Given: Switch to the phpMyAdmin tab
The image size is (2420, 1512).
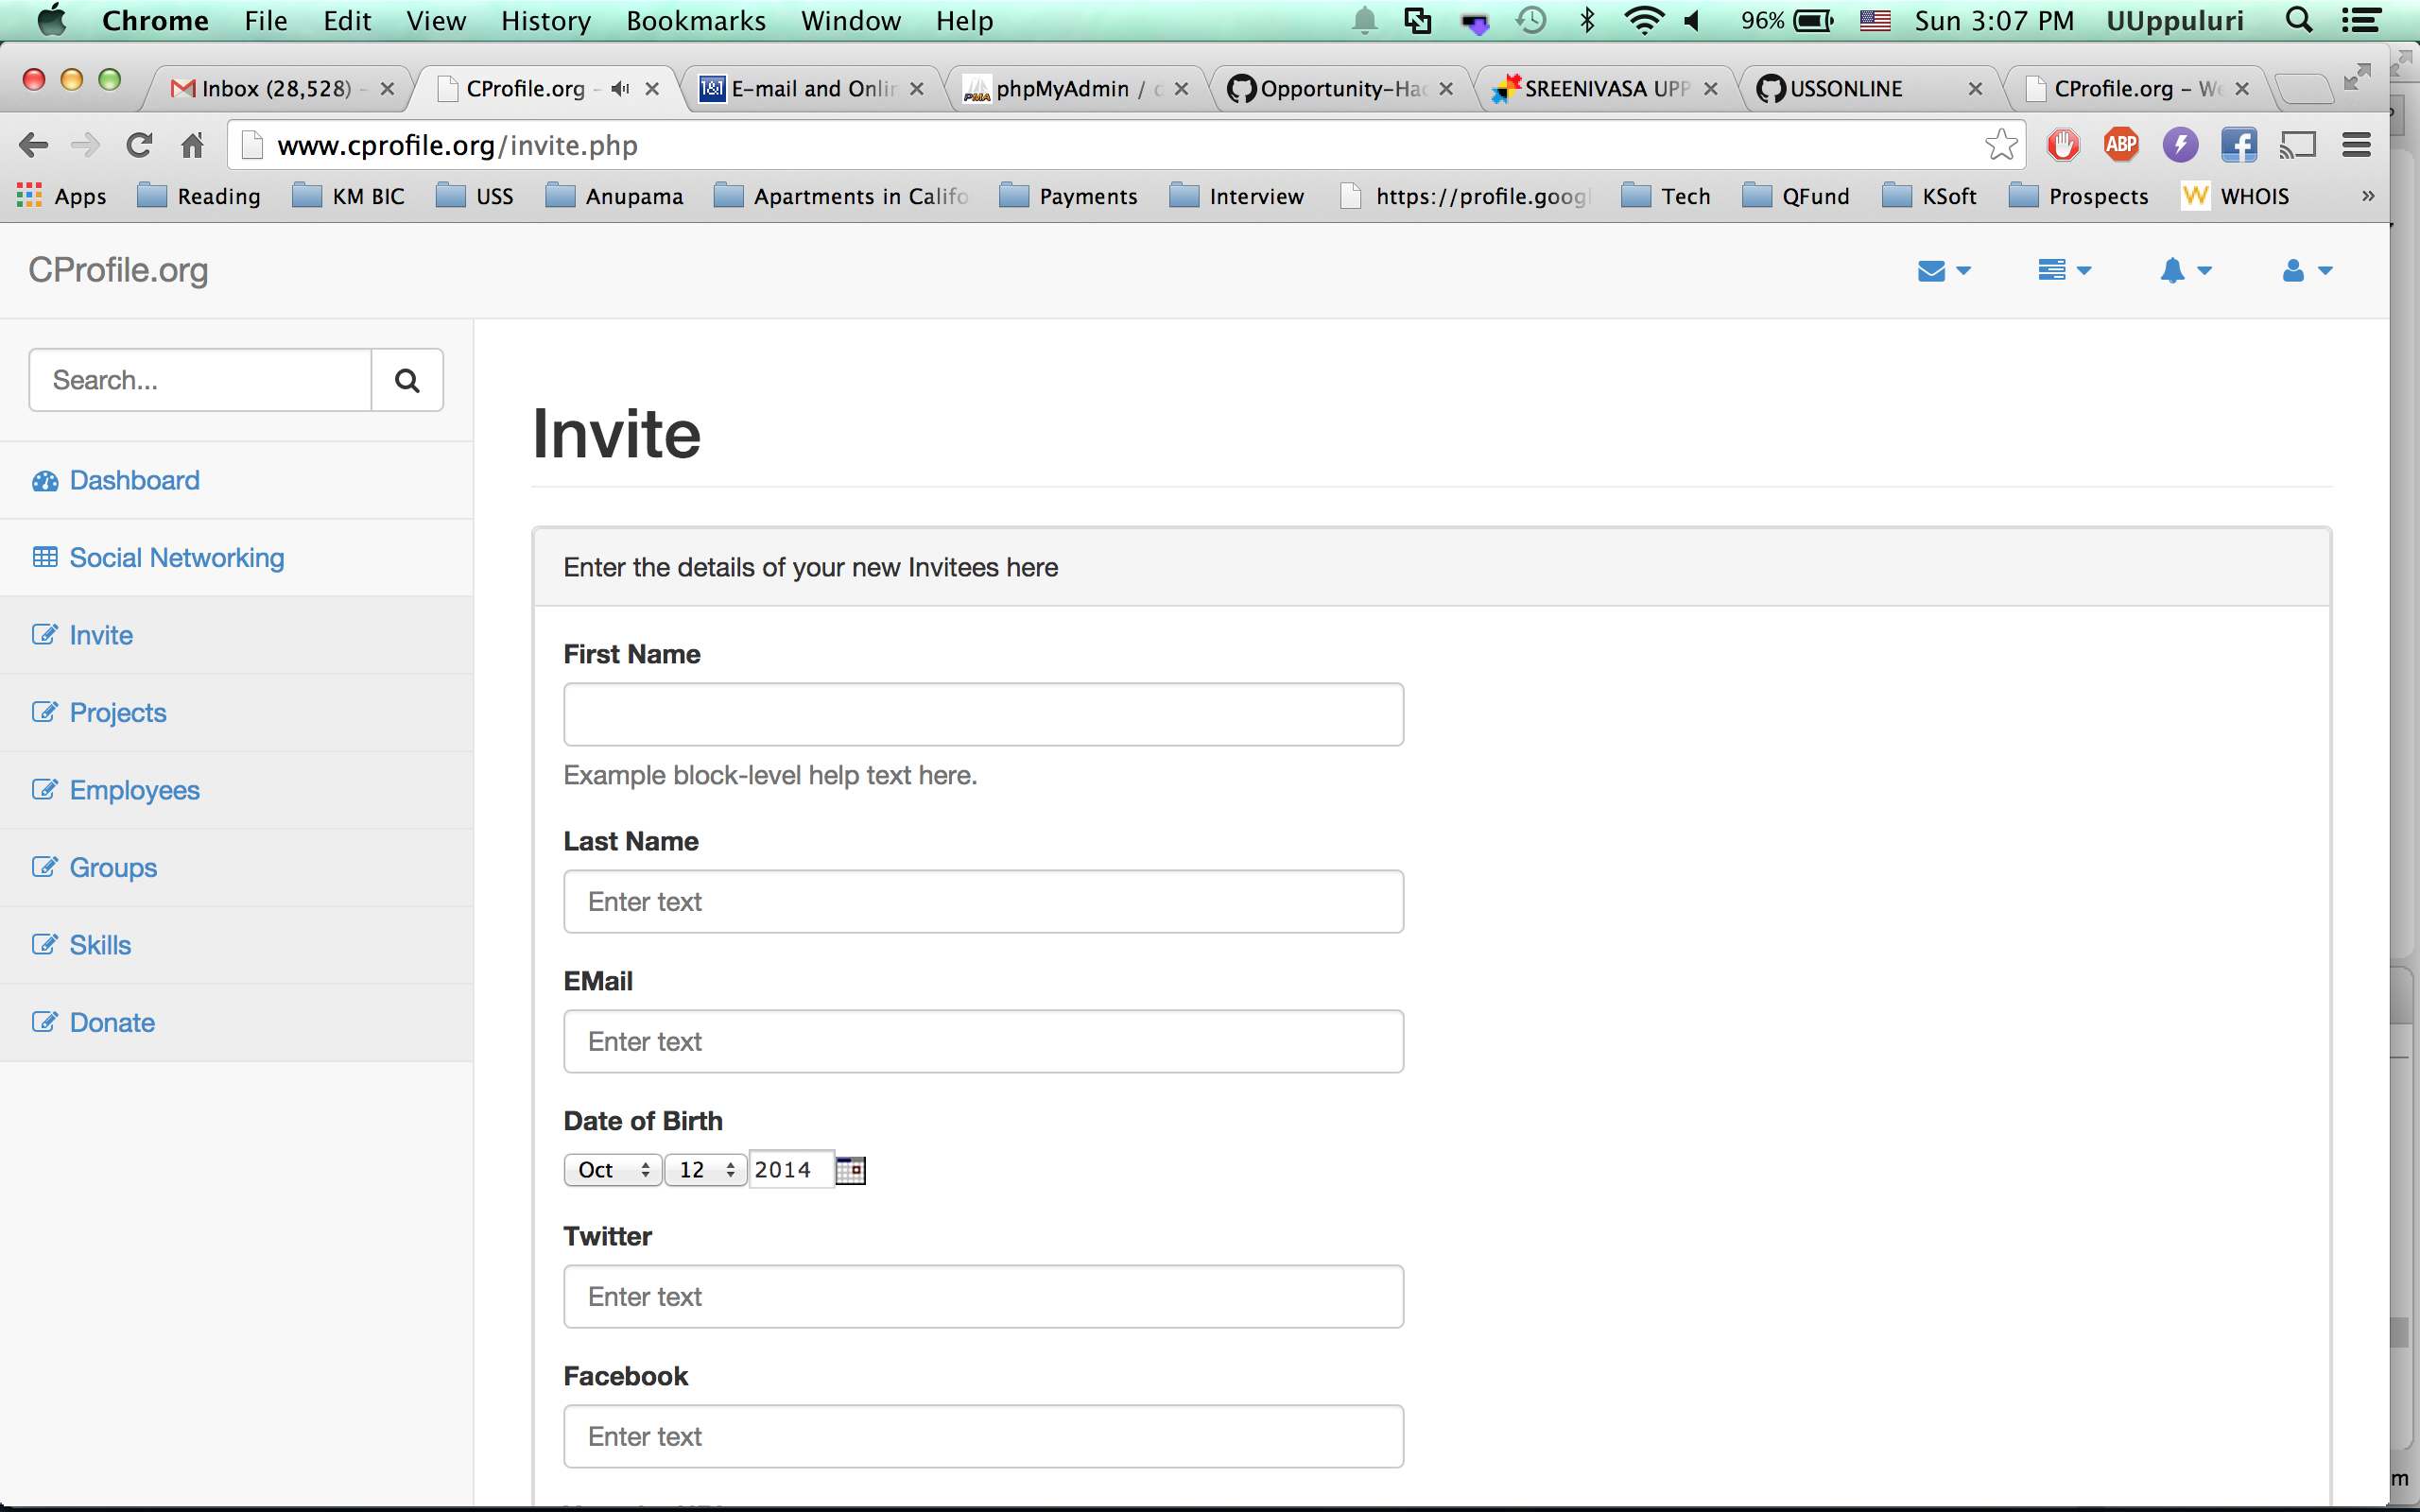Looking at the screenshot, I should coord(1062,89).
